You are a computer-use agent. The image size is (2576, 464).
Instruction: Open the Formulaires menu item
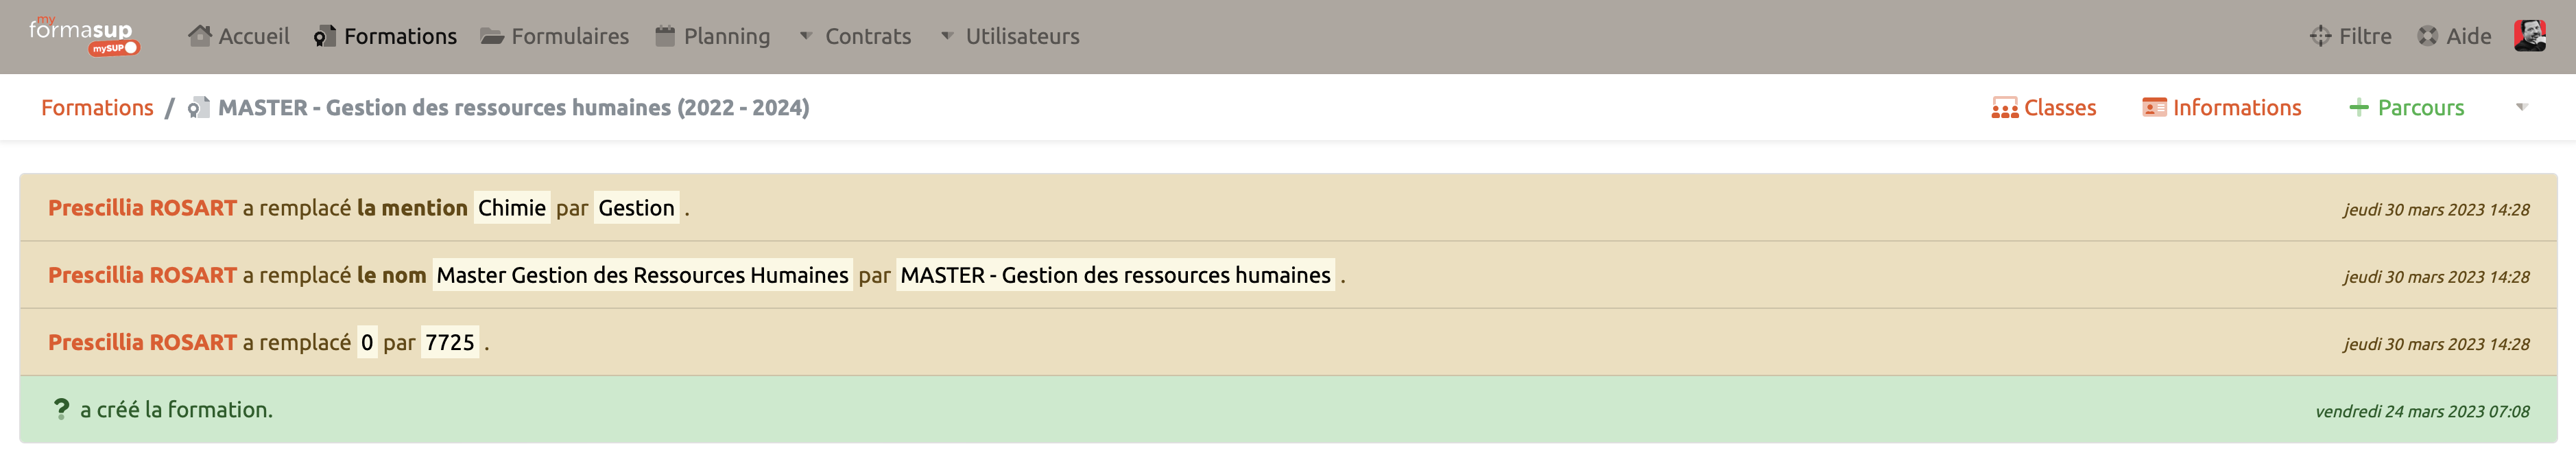coord(570,36)
